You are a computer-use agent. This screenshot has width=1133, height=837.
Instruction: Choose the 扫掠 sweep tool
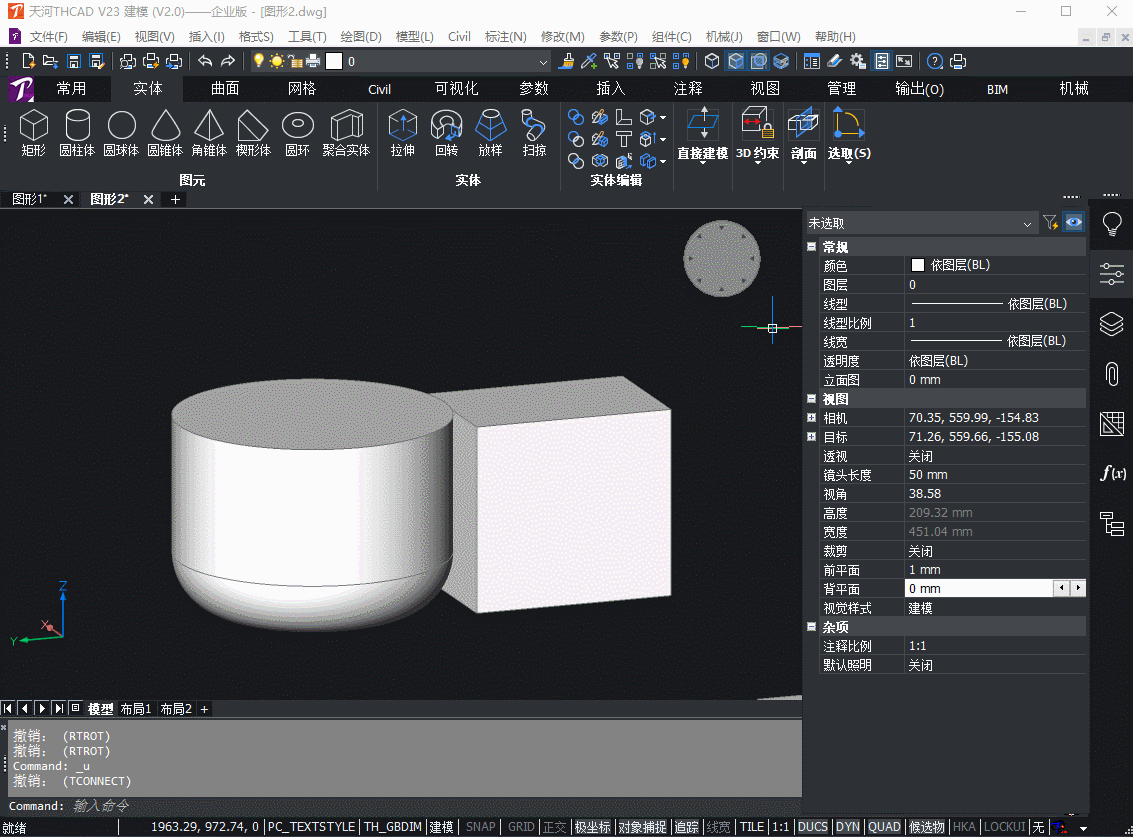click(534, 133)
